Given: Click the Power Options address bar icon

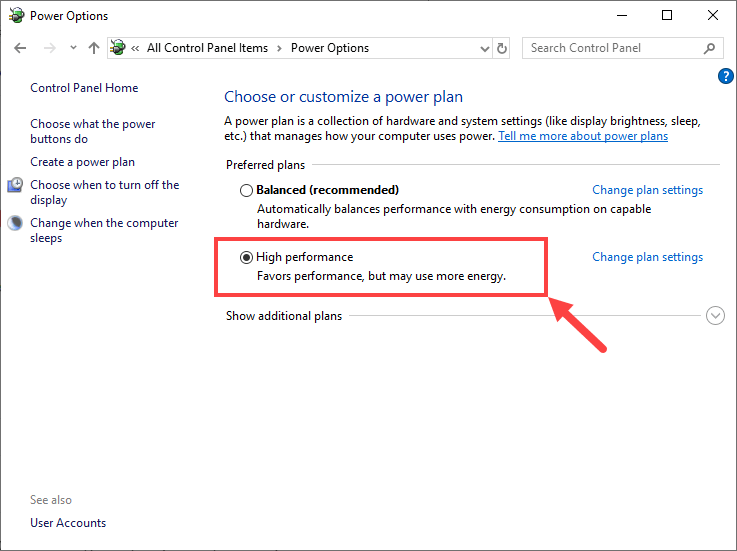Looking at the screenshot, I should (118, 47).
